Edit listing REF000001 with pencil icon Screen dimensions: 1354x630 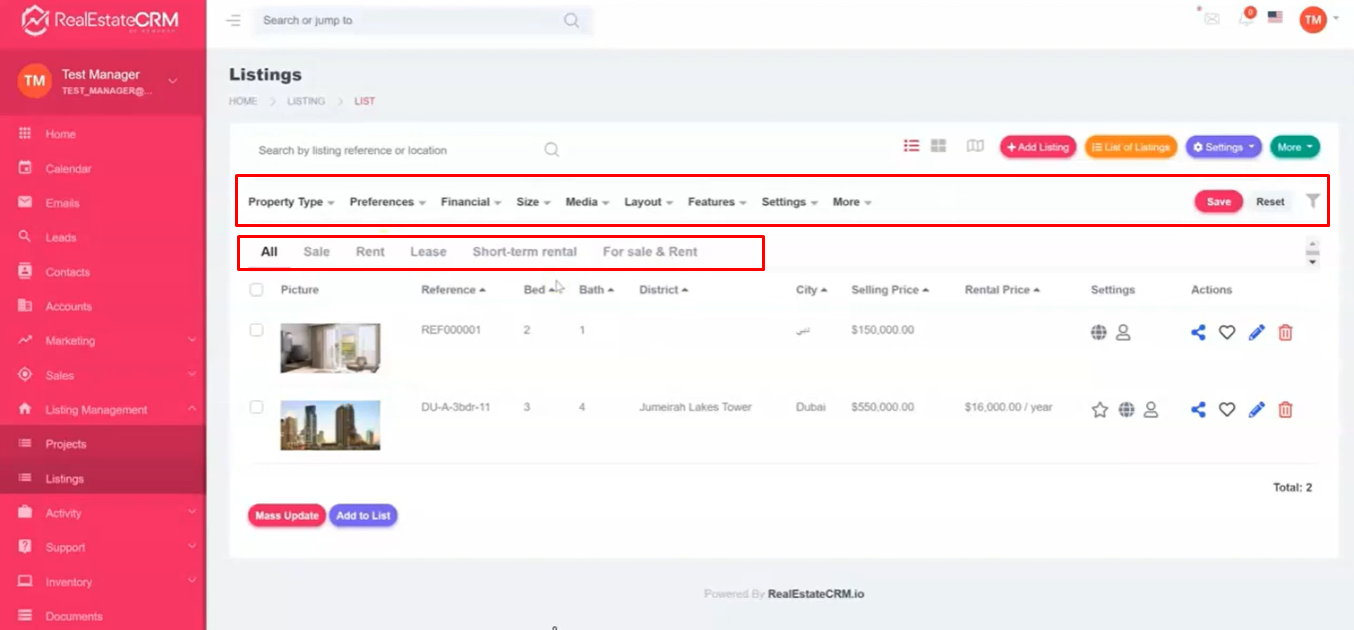click(x=1257, y=332)
